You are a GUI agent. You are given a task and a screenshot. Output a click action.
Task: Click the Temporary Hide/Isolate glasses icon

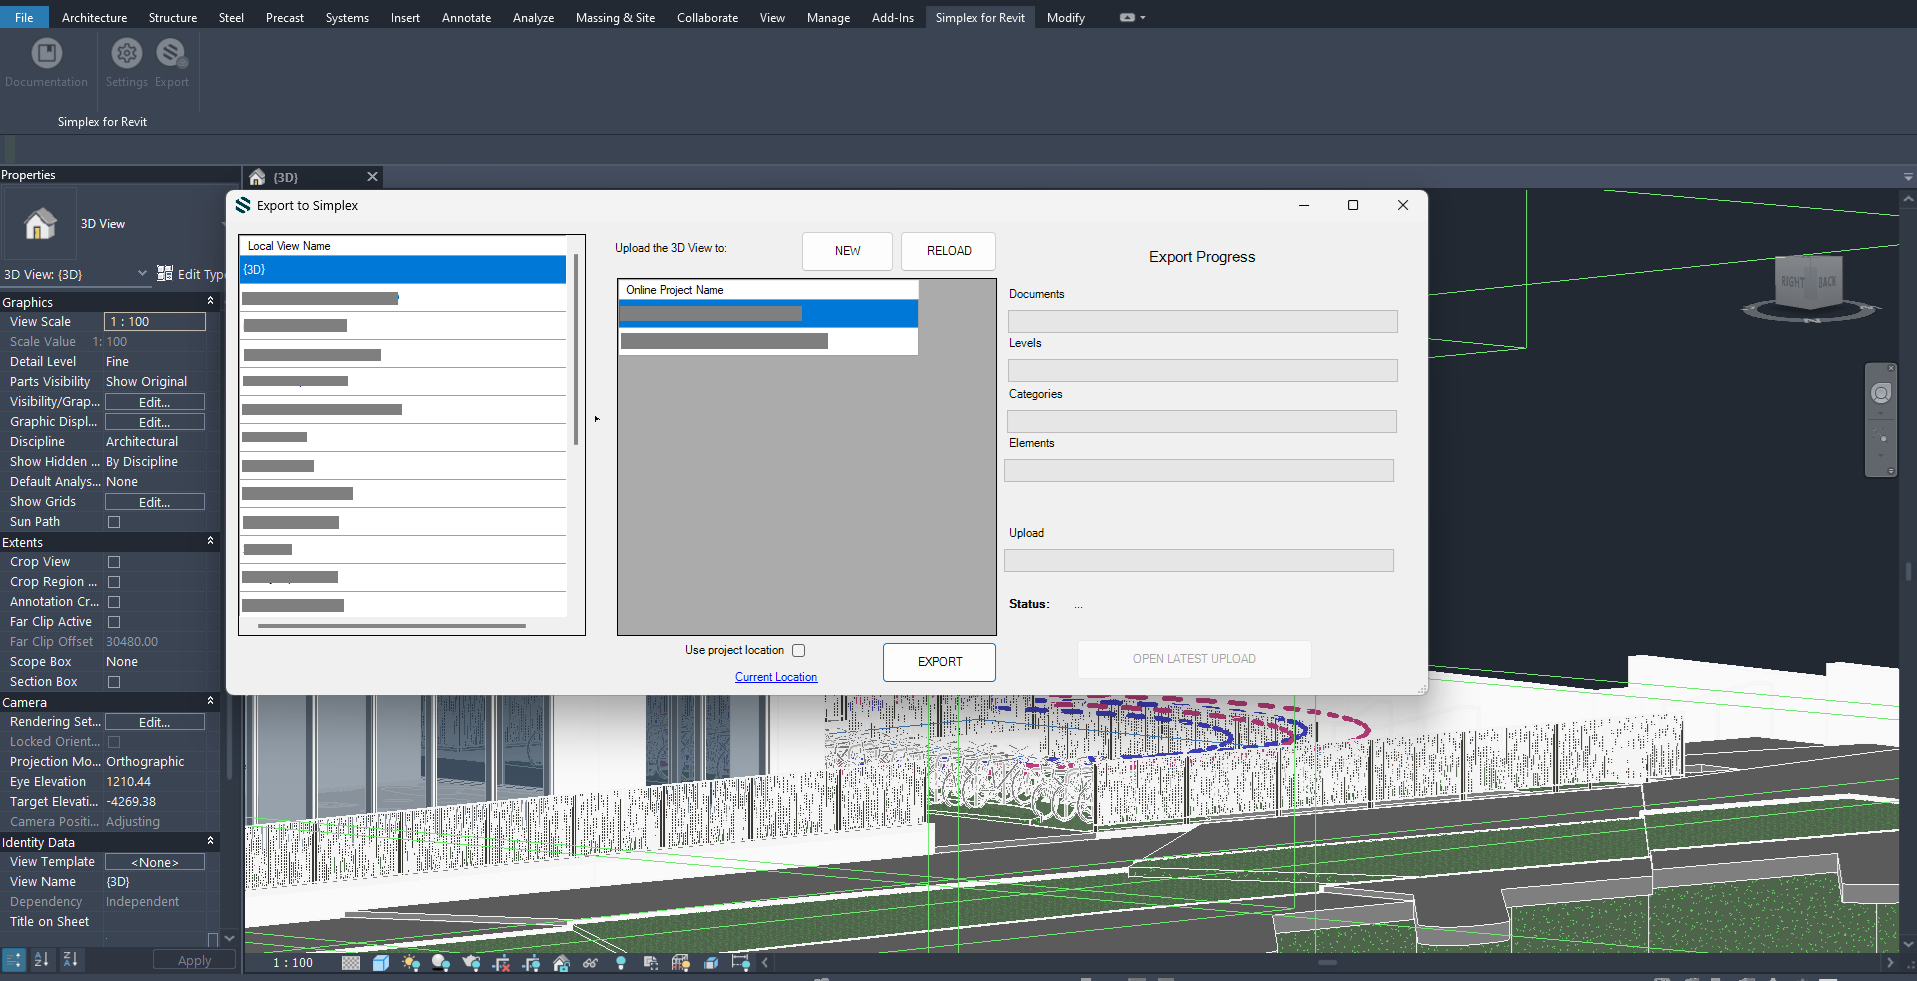[x=590, y=963]
